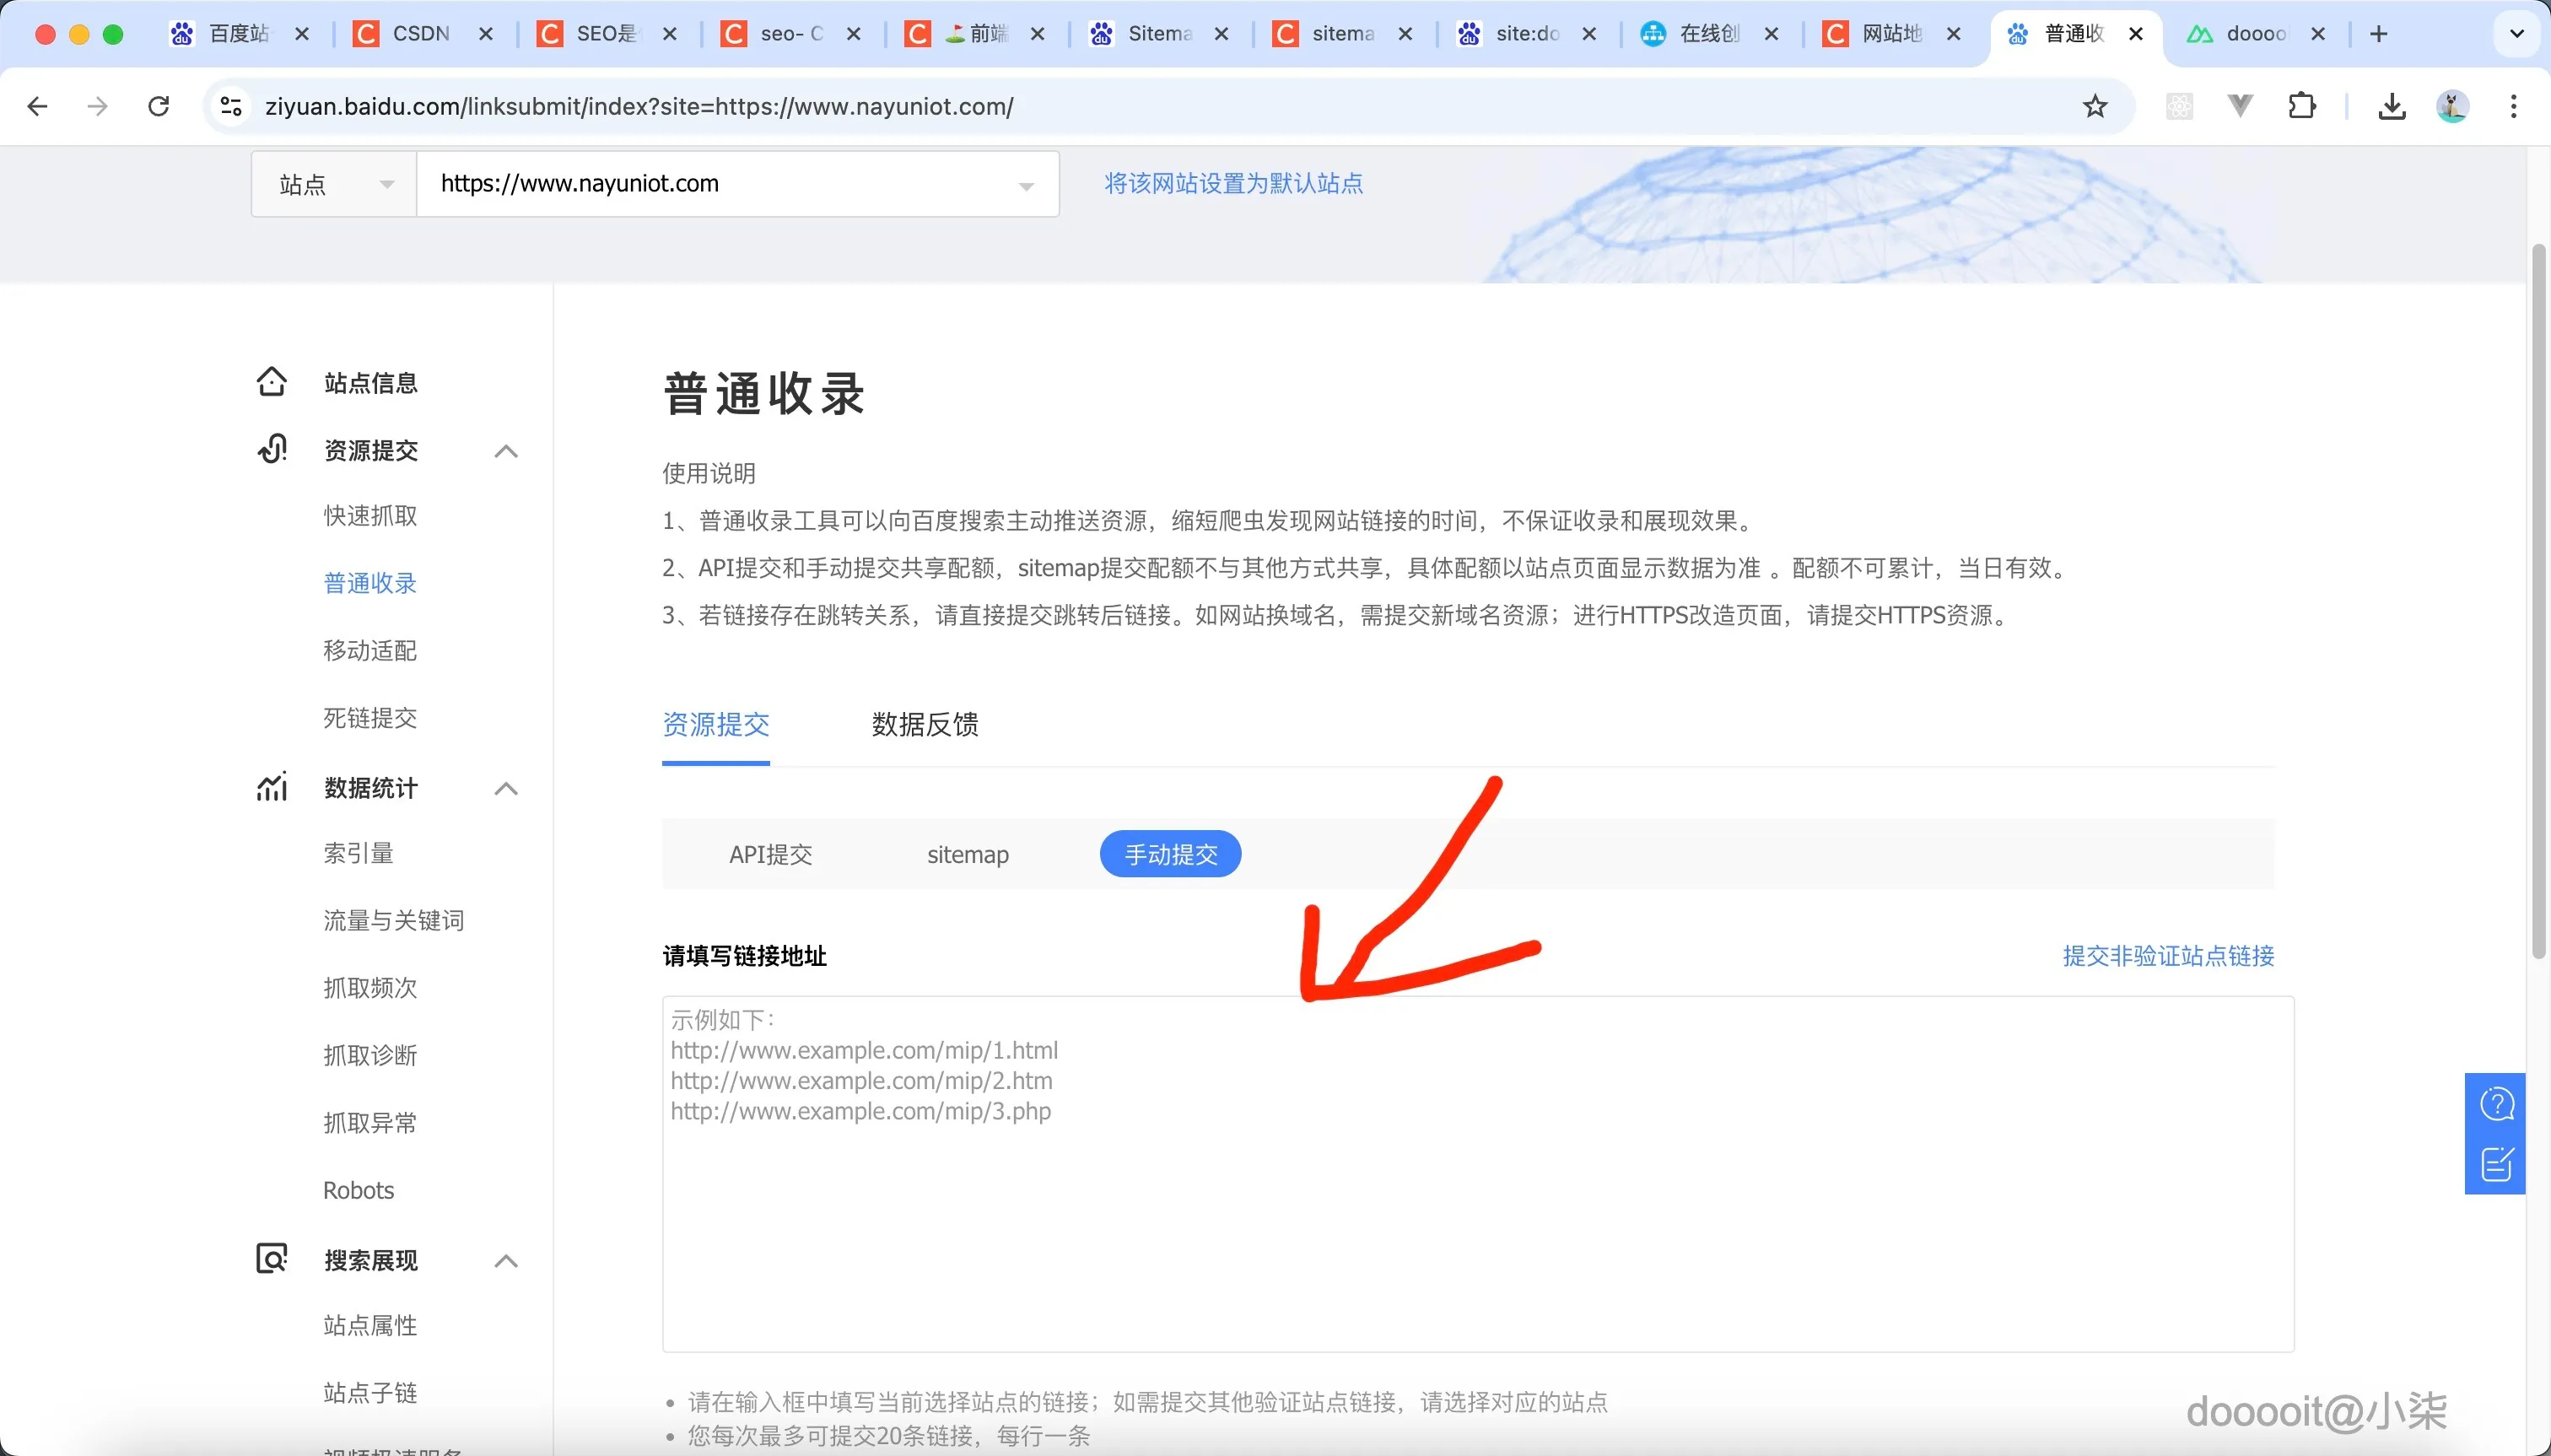Collapse the 资源提交 sidebar section
The width and height of the screenshot is (2551, 1456).
(x=506, y=451)
